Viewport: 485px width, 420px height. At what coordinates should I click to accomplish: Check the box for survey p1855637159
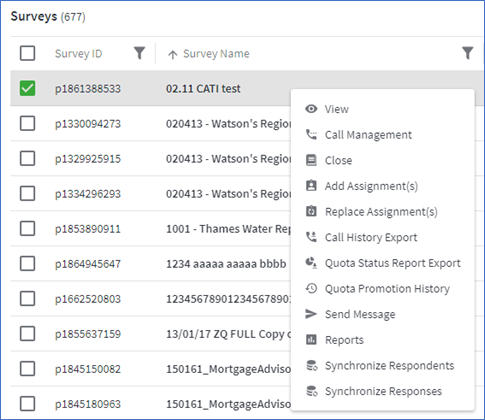(27, 334)
